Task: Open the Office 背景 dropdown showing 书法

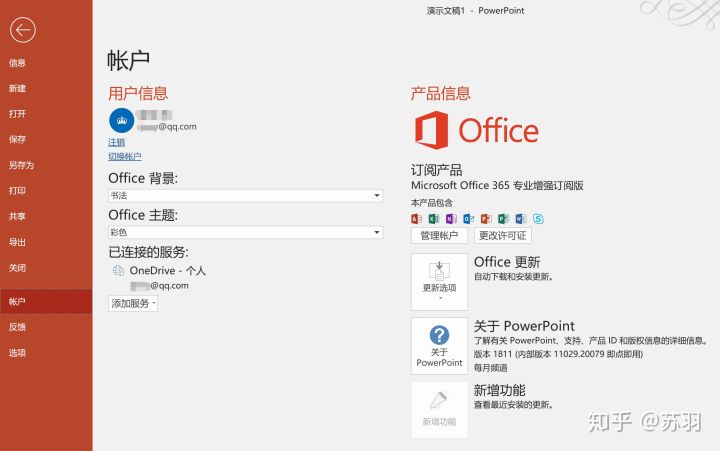Action: (x=245, y=196)
